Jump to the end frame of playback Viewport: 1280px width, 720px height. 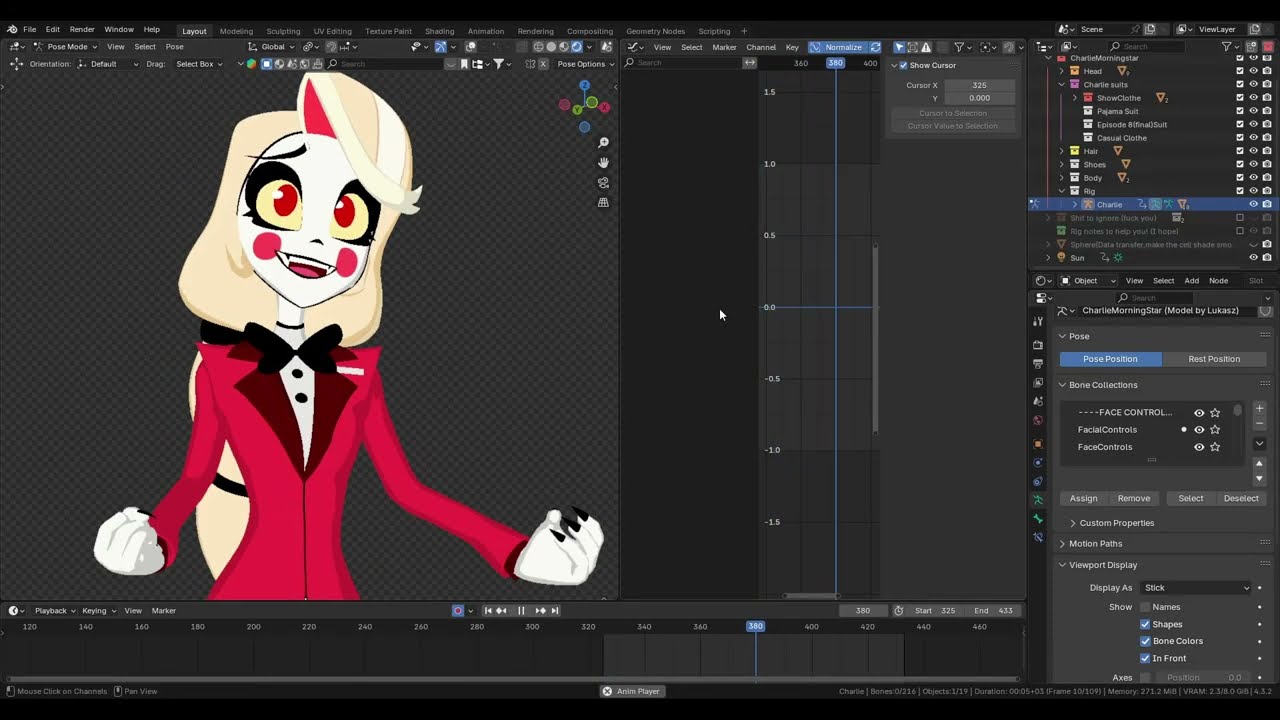[554, 611]
